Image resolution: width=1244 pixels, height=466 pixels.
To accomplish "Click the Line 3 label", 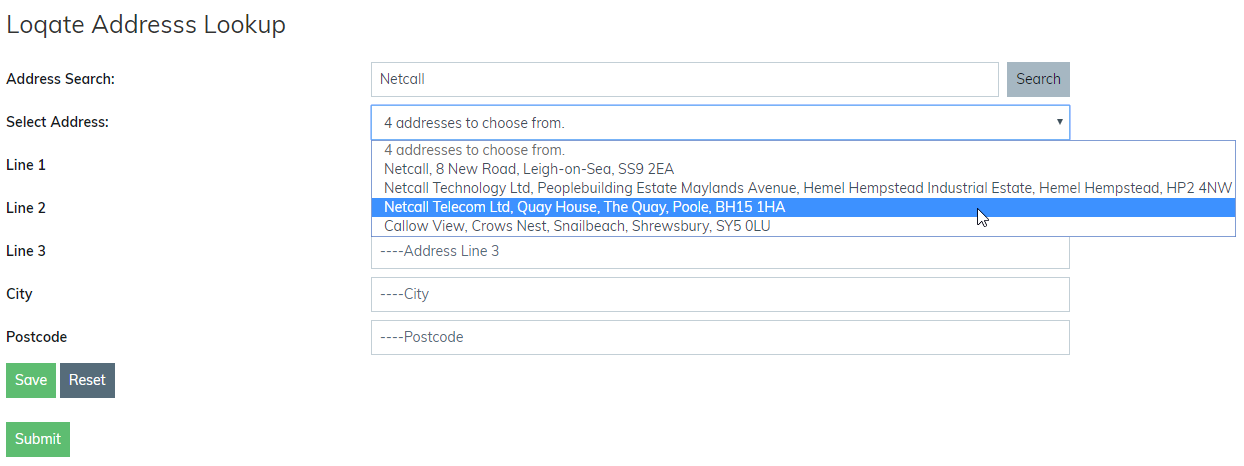I will pos(26,251).
